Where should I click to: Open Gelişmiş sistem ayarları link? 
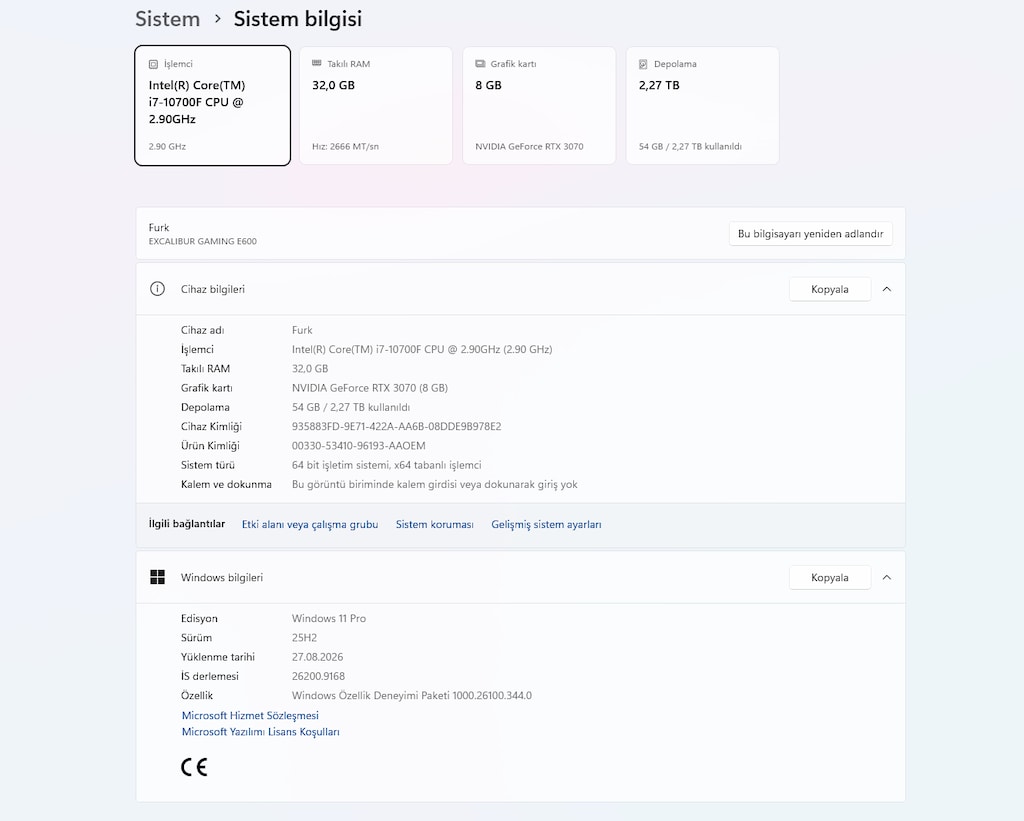[547, 524]
